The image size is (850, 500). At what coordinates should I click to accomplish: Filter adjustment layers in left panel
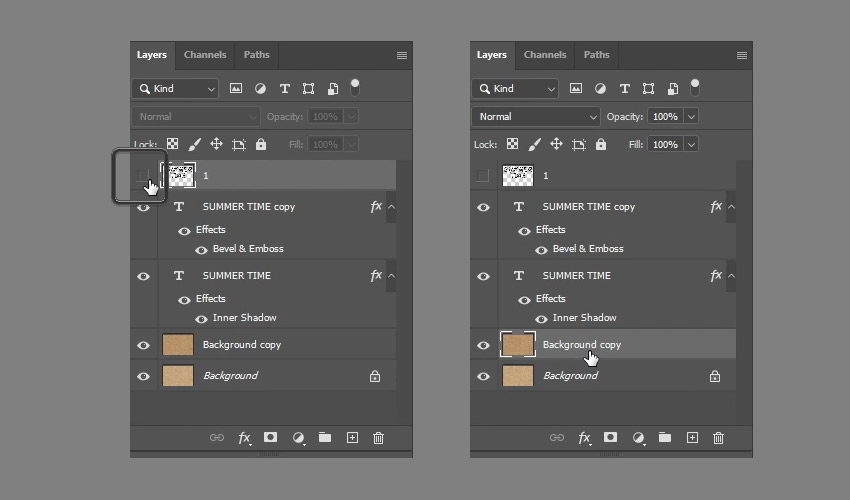point(260,88)
